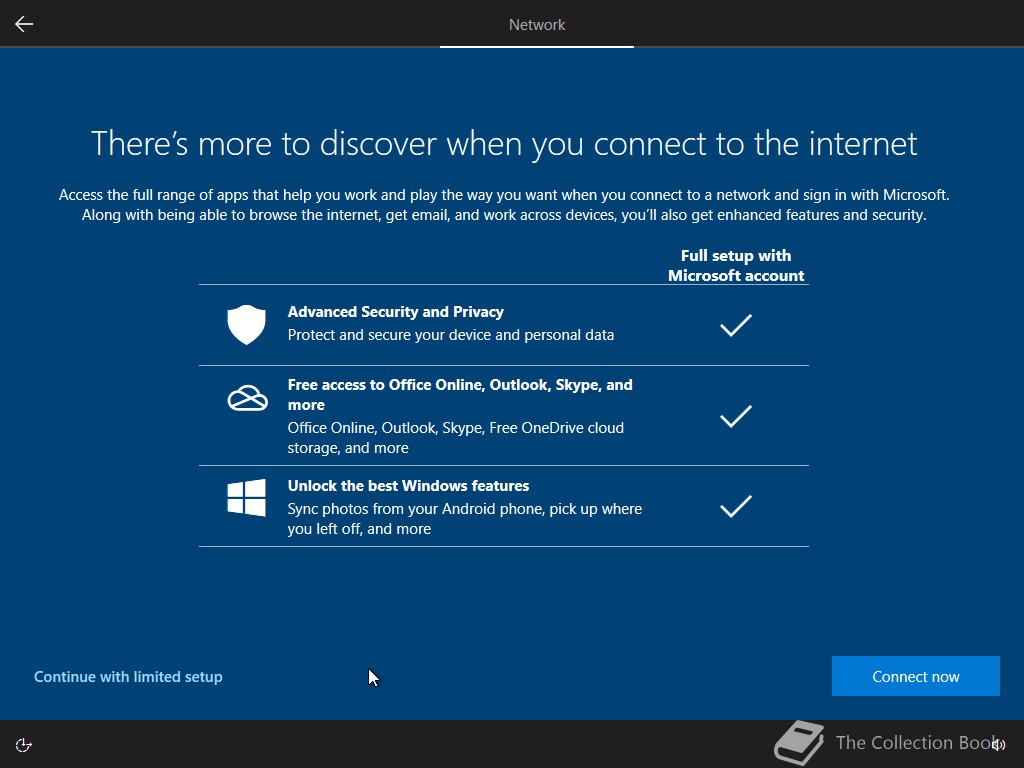Click the OneDrive cloud icon
Image resolution: width=1024 pixels, height=768 pixels.
tap(247, 398)
